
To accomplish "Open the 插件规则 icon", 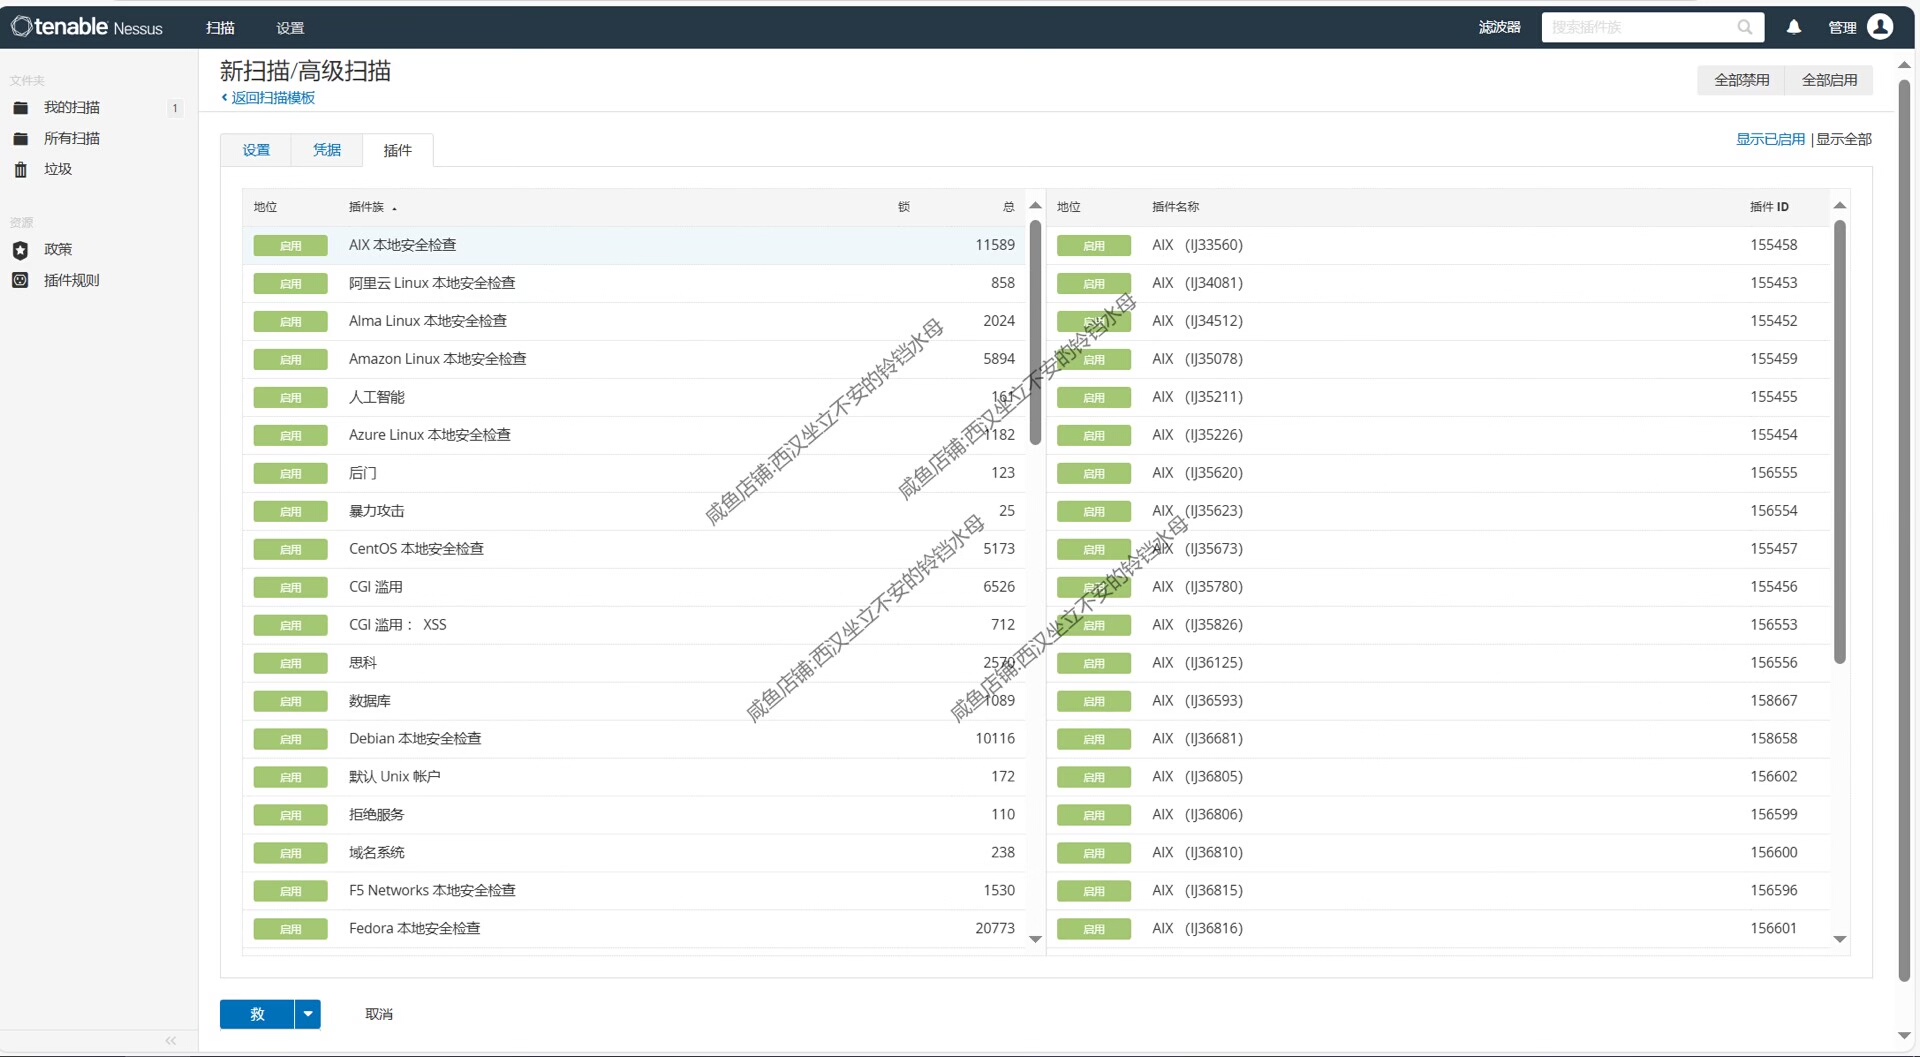I will pyautogui.click(x=20, y=281).
